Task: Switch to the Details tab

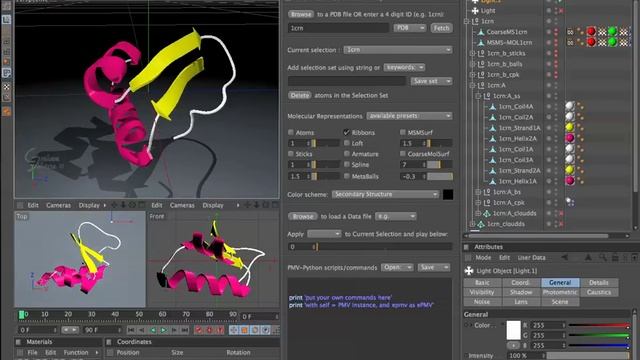Action: [599, 282]
